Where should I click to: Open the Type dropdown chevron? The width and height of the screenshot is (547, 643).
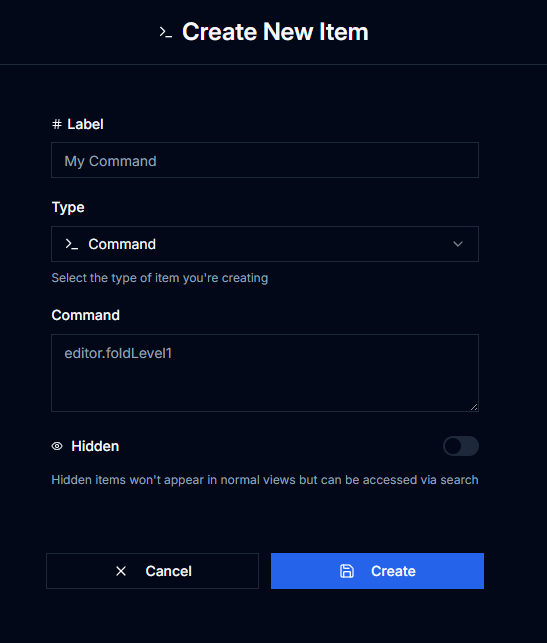(458, 244)
